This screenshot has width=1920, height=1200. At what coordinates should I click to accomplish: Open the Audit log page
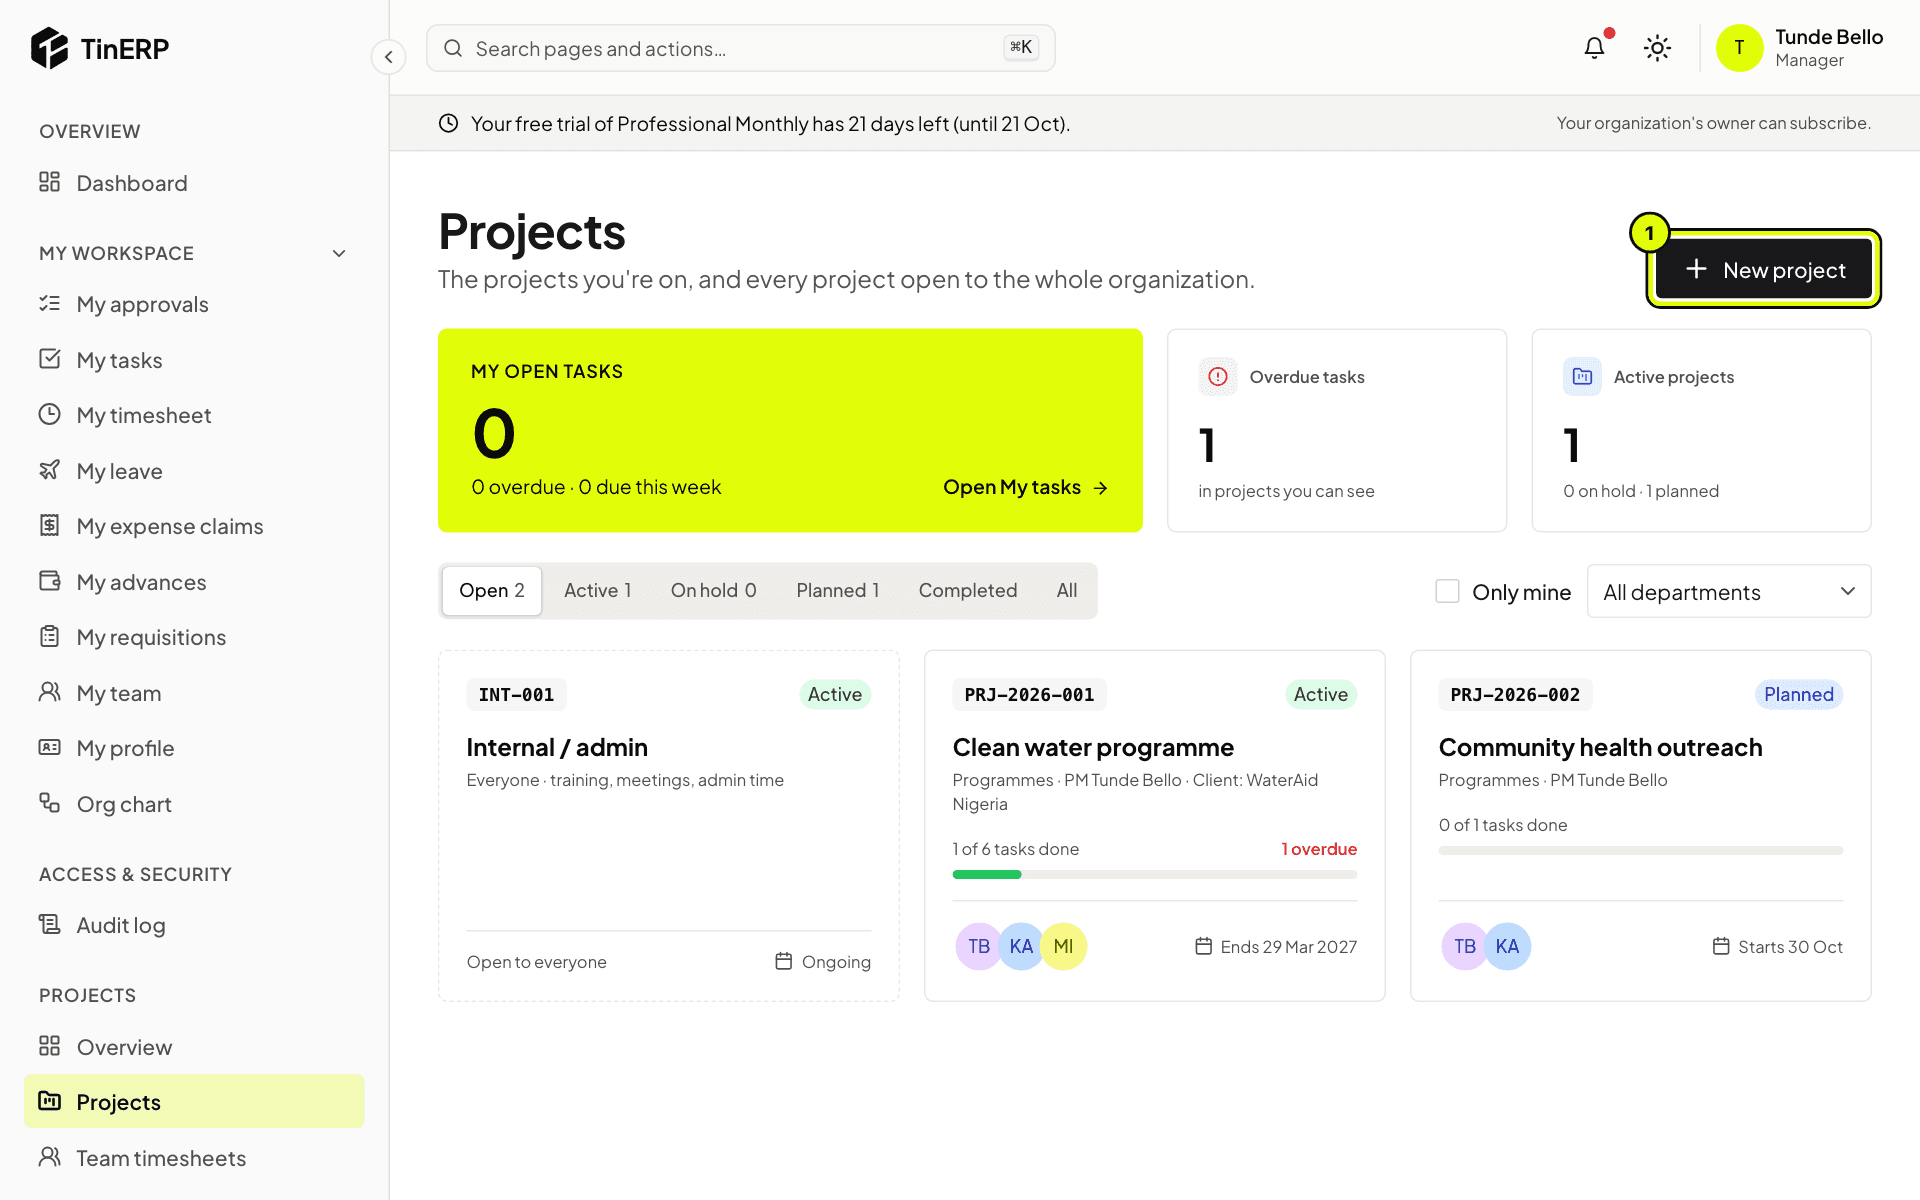pyautogui.click(x=194, y=925)
